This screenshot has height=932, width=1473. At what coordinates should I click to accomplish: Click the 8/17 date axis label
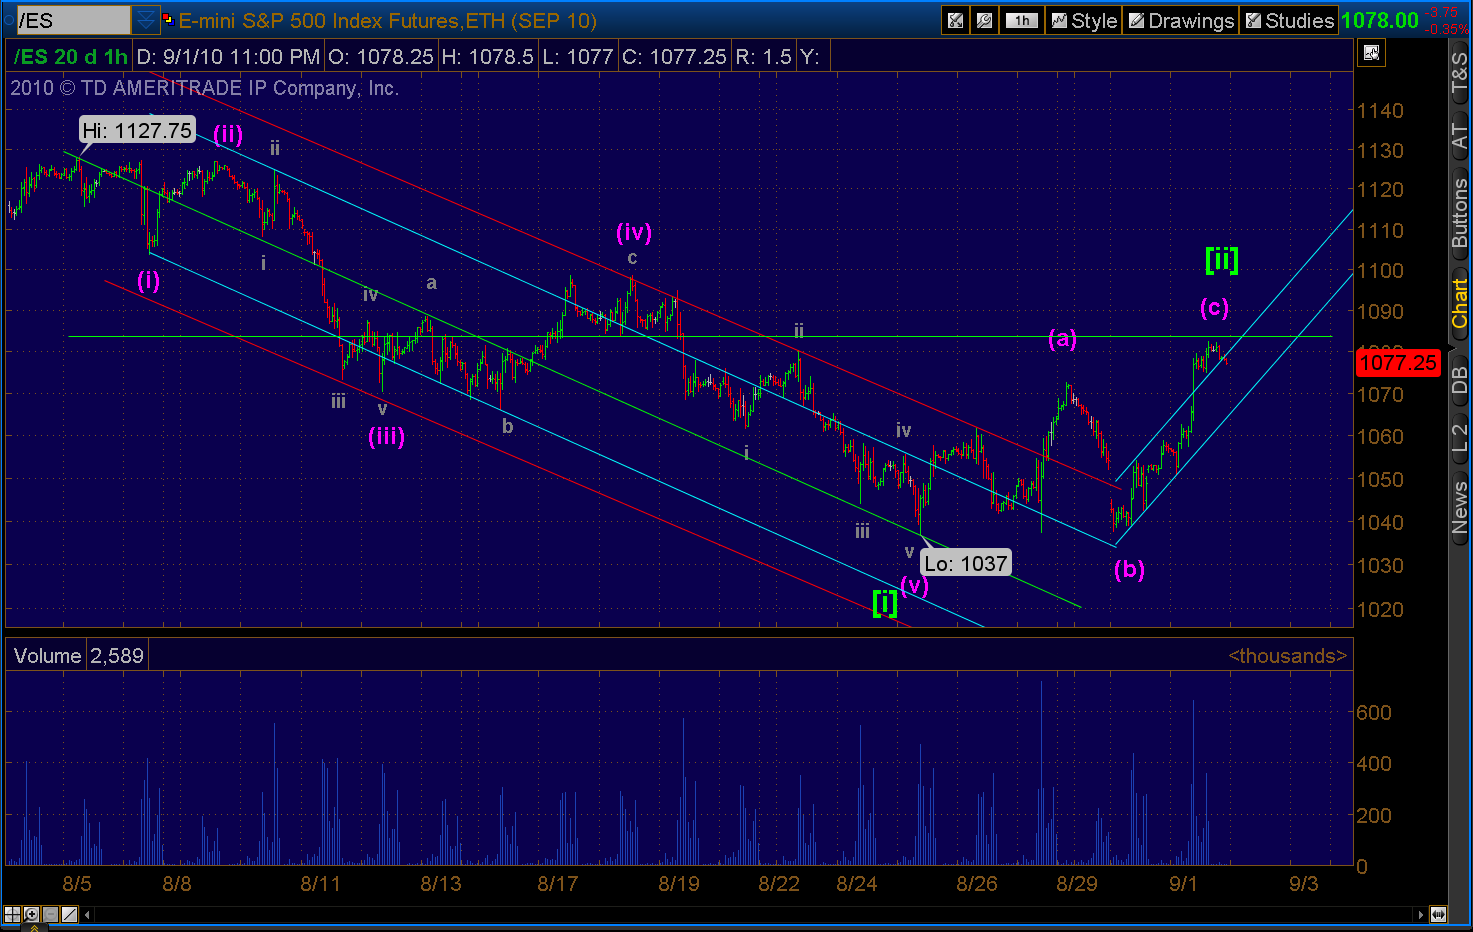(557, 883)
